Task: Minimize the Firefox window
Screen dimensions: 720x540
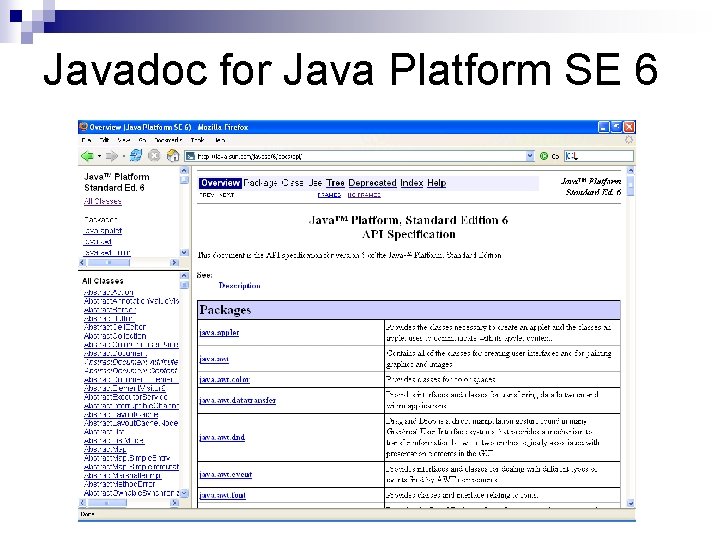Action: click(604, 127)
